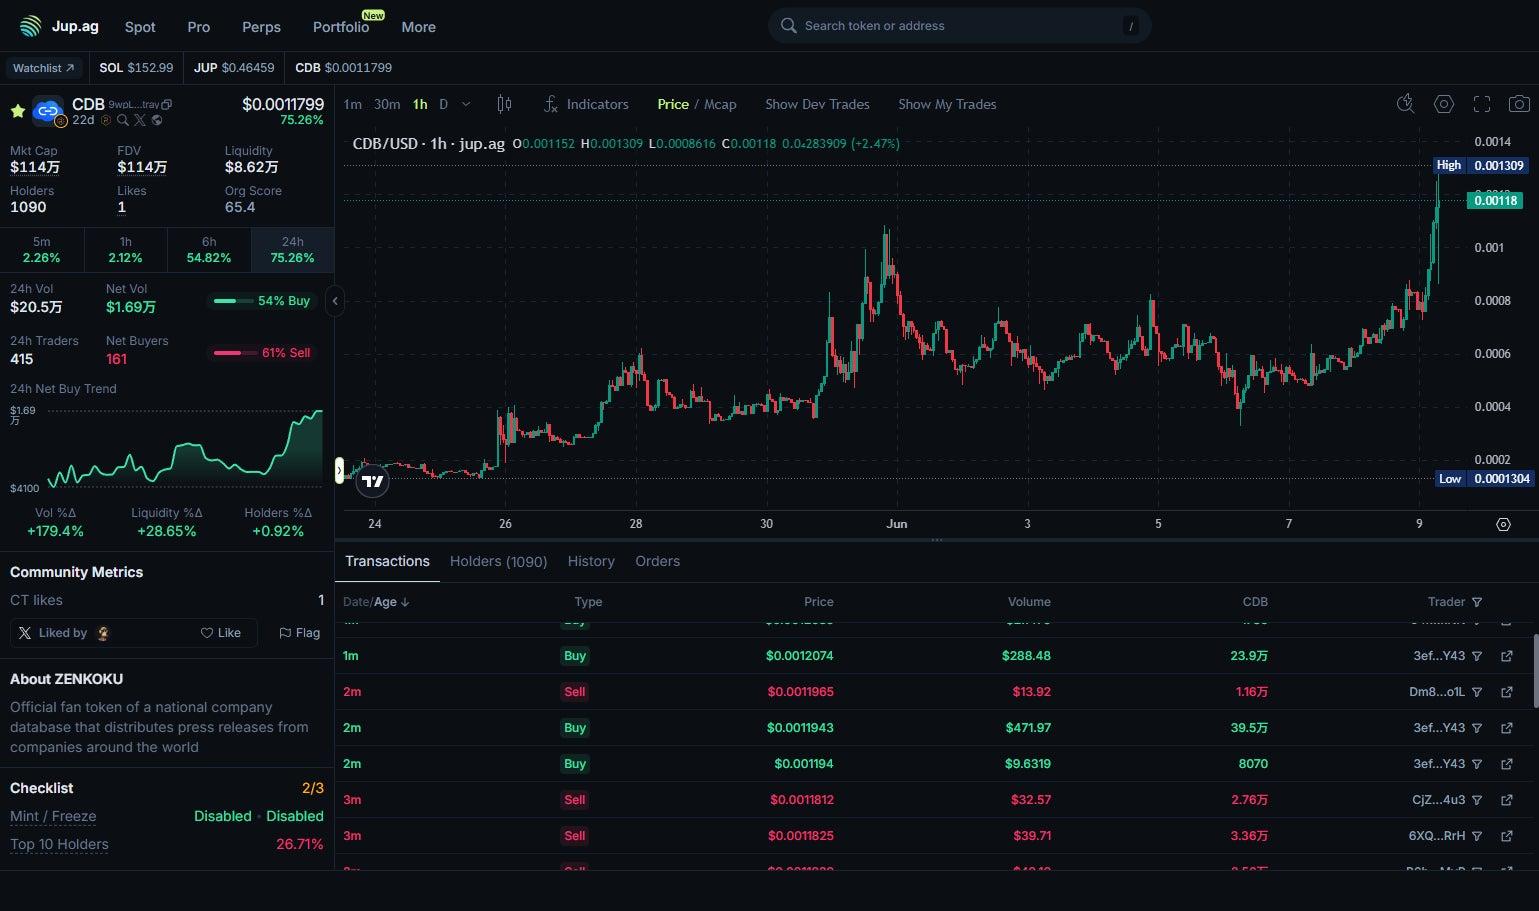Open the Spot nav item
1539x911 pixels.
click(140, 27)
